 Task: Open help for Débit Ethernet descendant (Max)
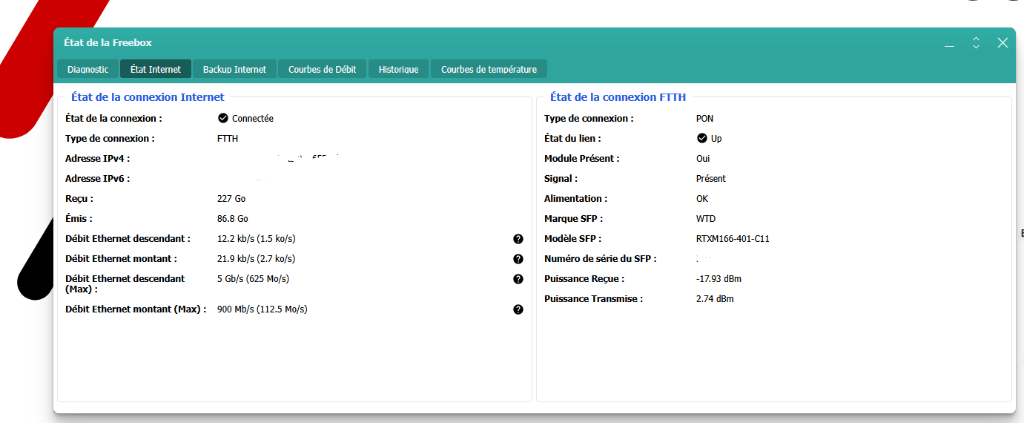pyautogui.click(x=518, y=279)
